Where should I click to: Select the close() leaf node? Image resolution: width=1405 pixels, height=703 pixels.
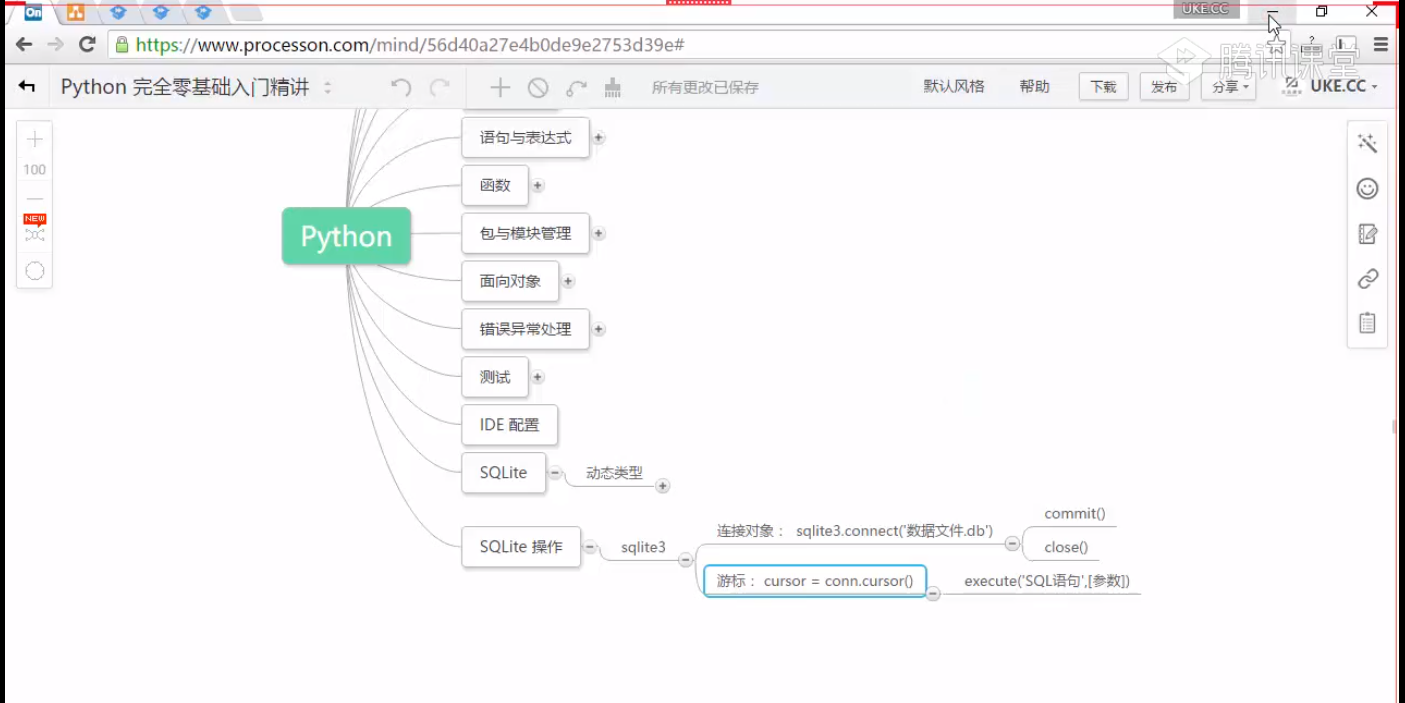click(1066, 547)
